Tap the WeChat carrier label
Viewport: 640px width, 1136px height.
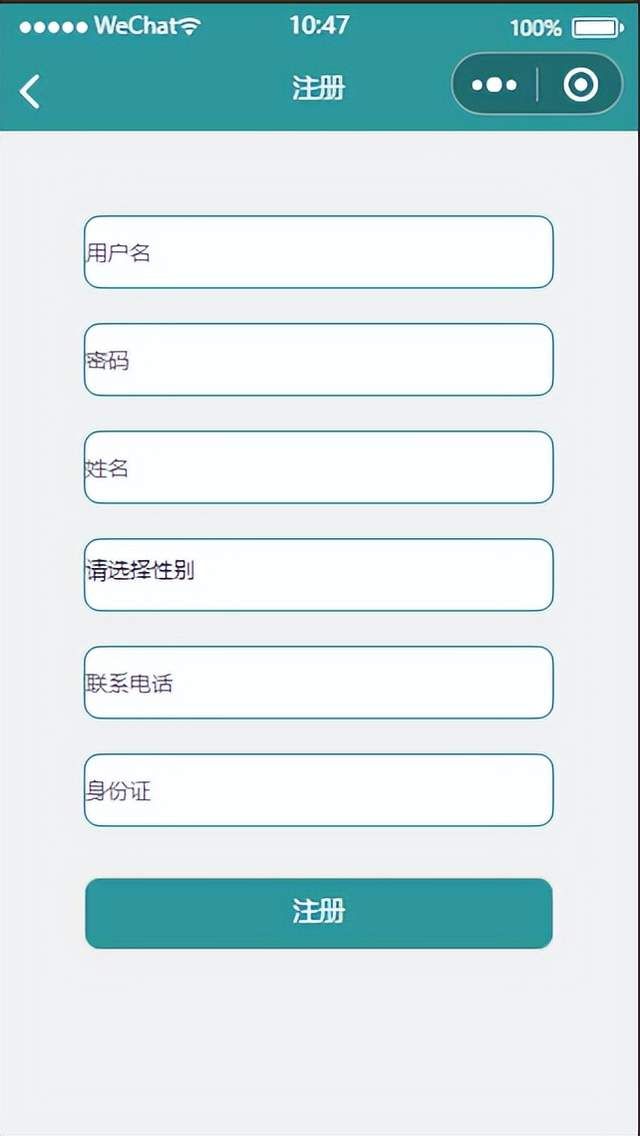click(136, 28)
